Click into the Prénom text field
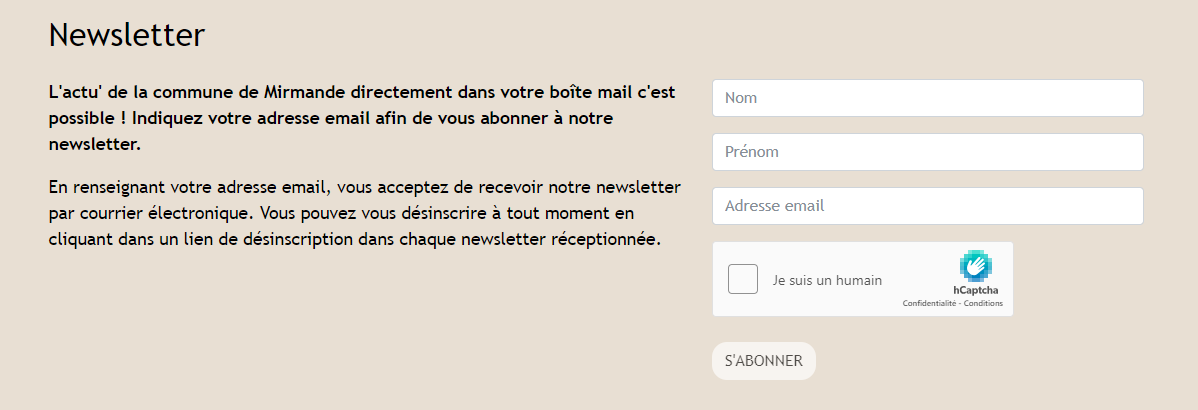Viewport: 1198px width, 410px height. (x=927, y=152)
